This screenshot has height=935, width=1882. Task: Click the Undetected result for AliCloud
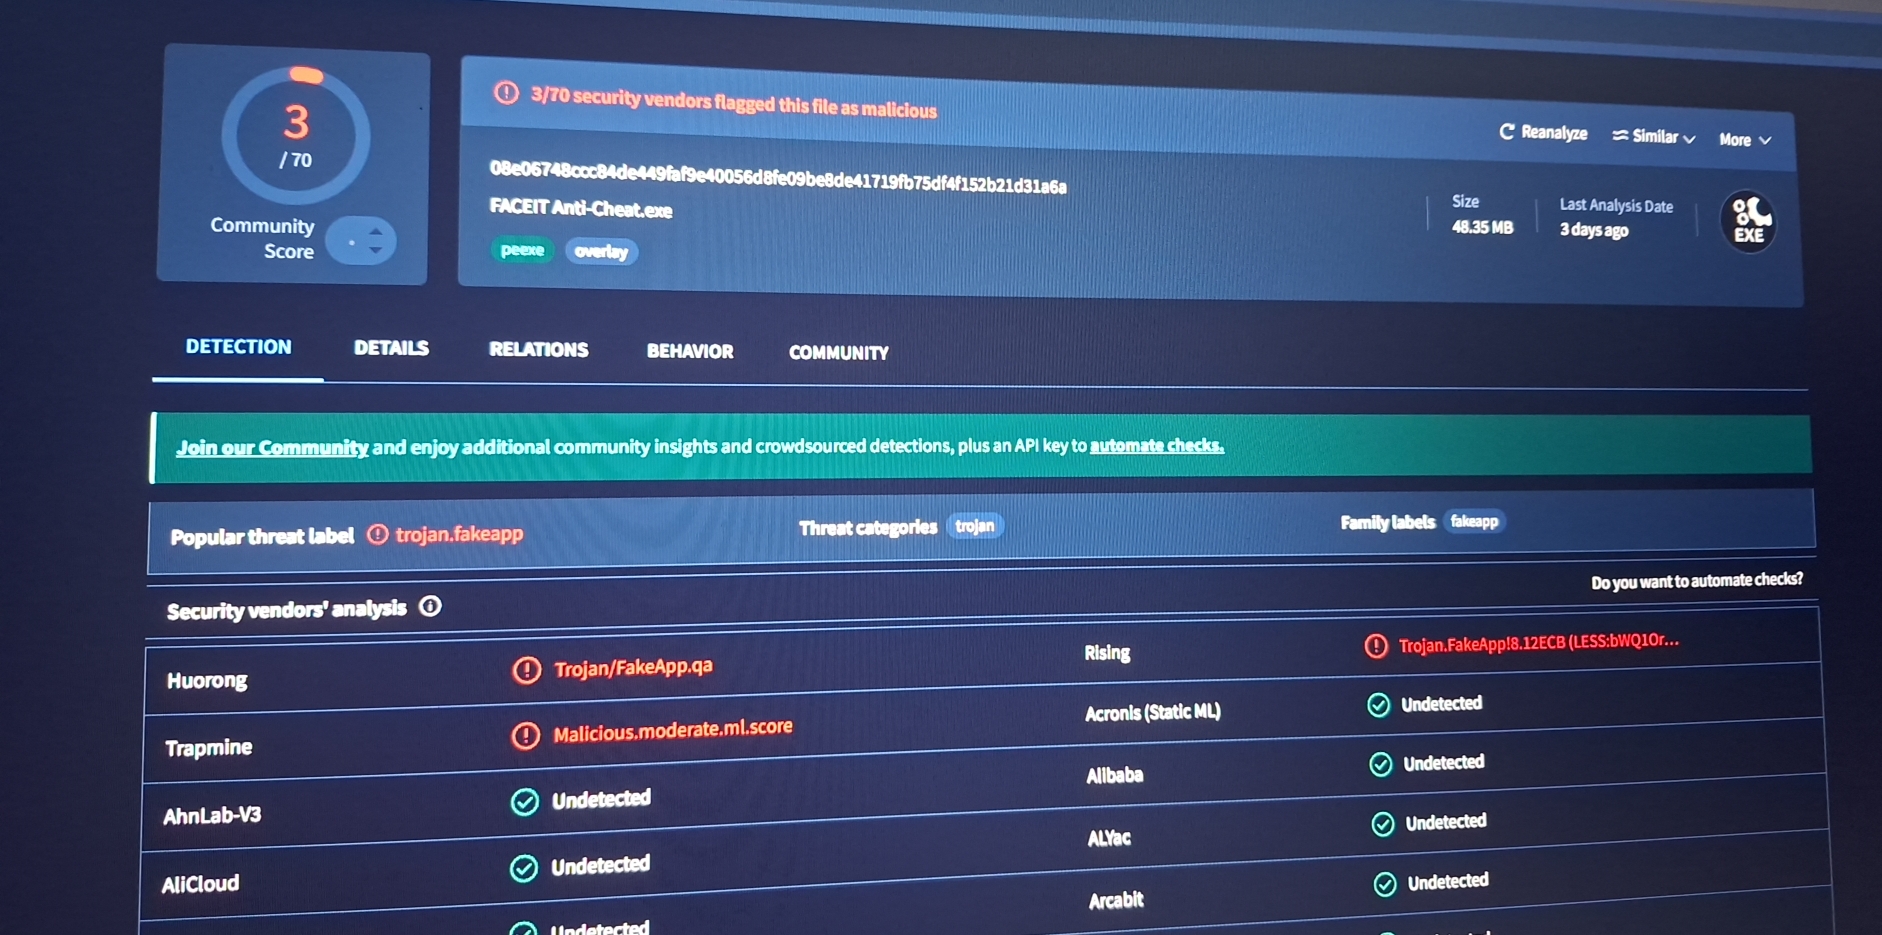[600, 865]
